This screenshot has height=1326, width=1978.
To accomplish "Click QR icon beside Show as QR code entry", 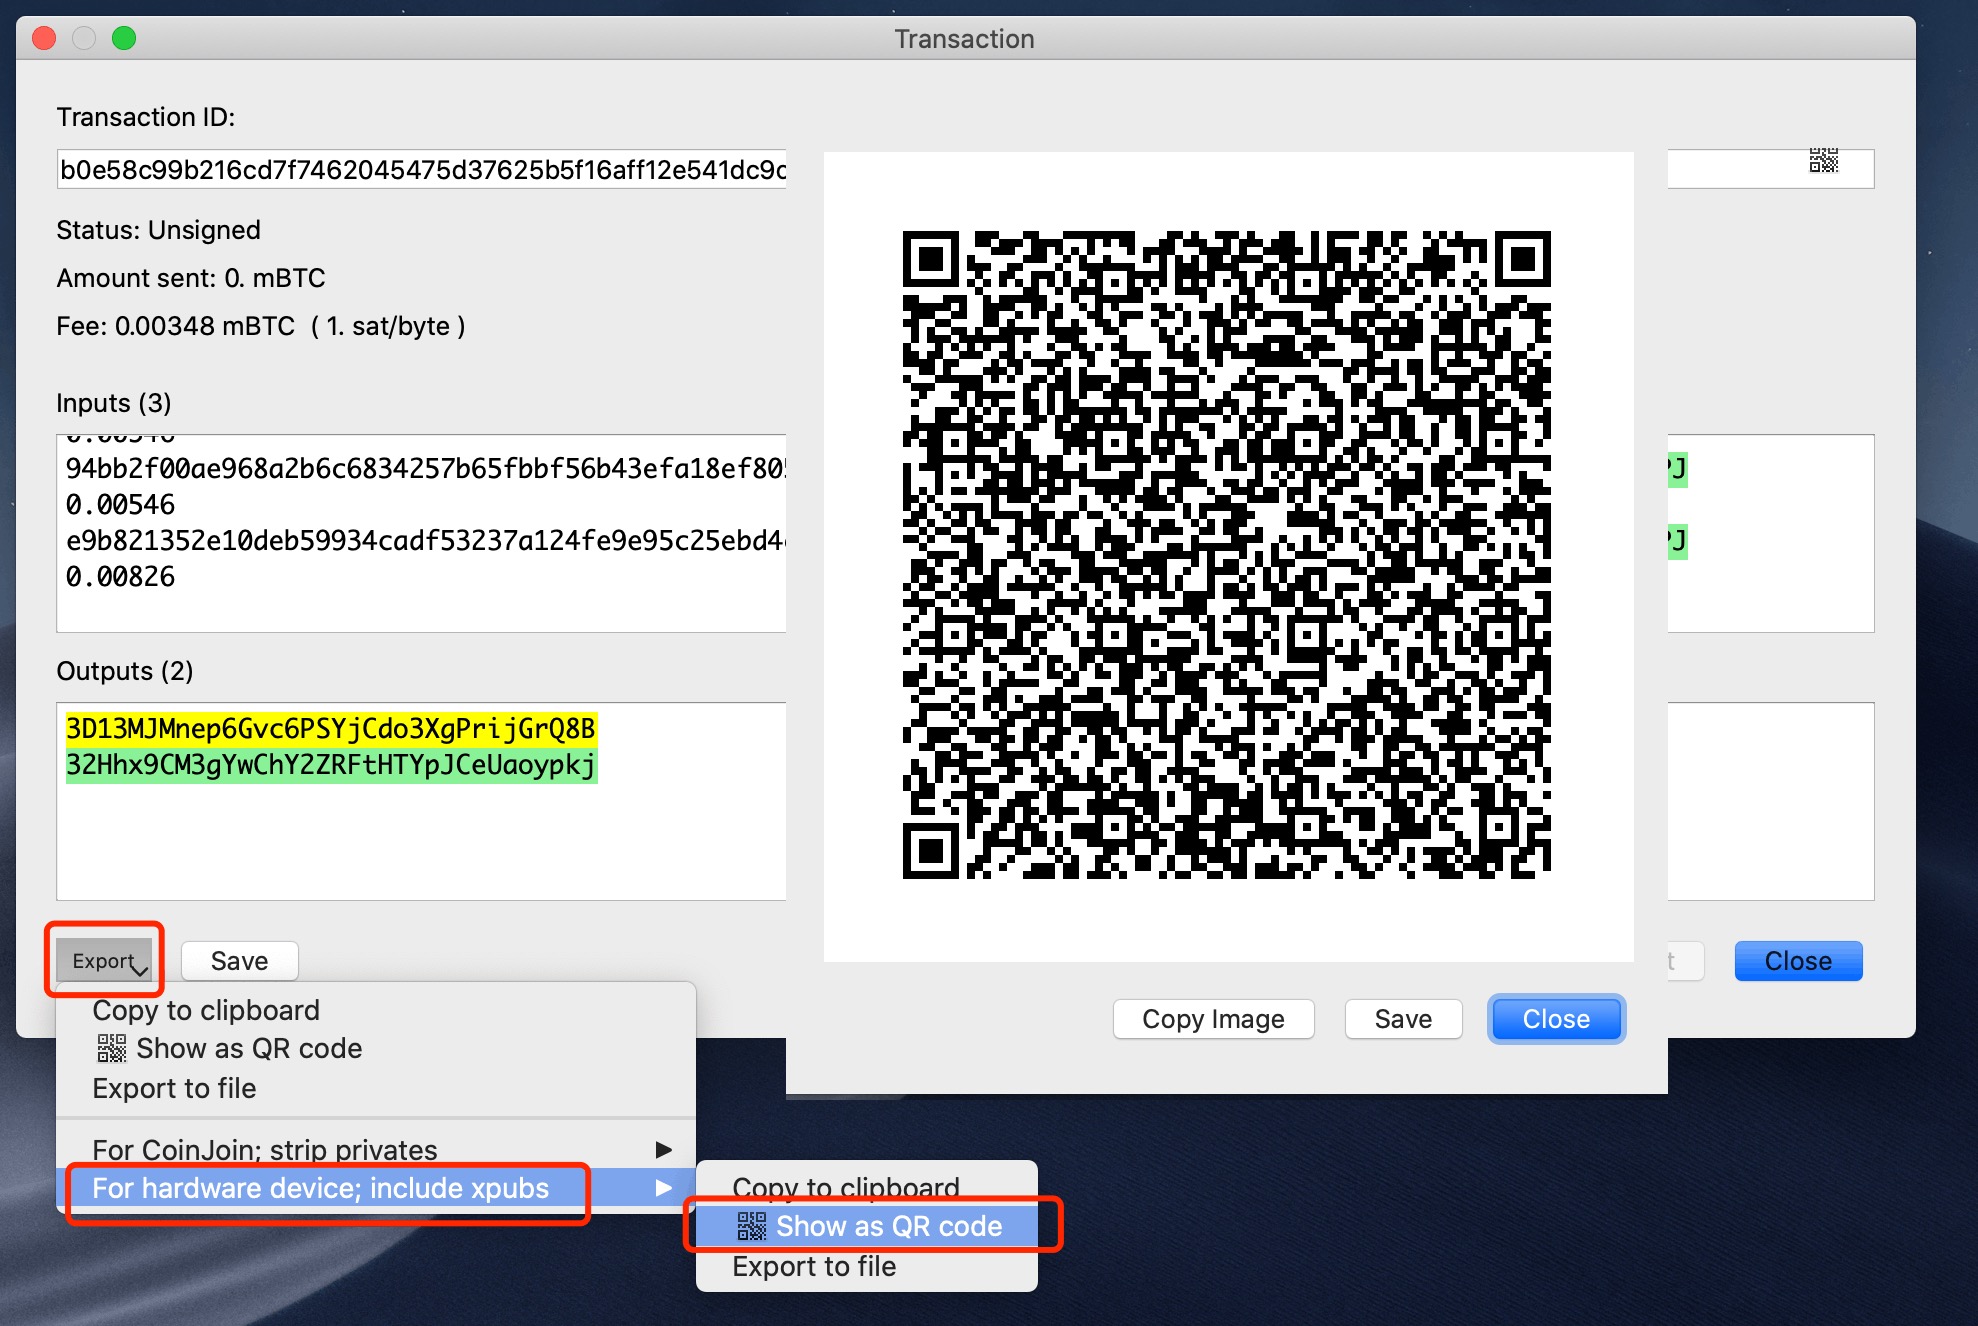I will [x=110, y=1048].
